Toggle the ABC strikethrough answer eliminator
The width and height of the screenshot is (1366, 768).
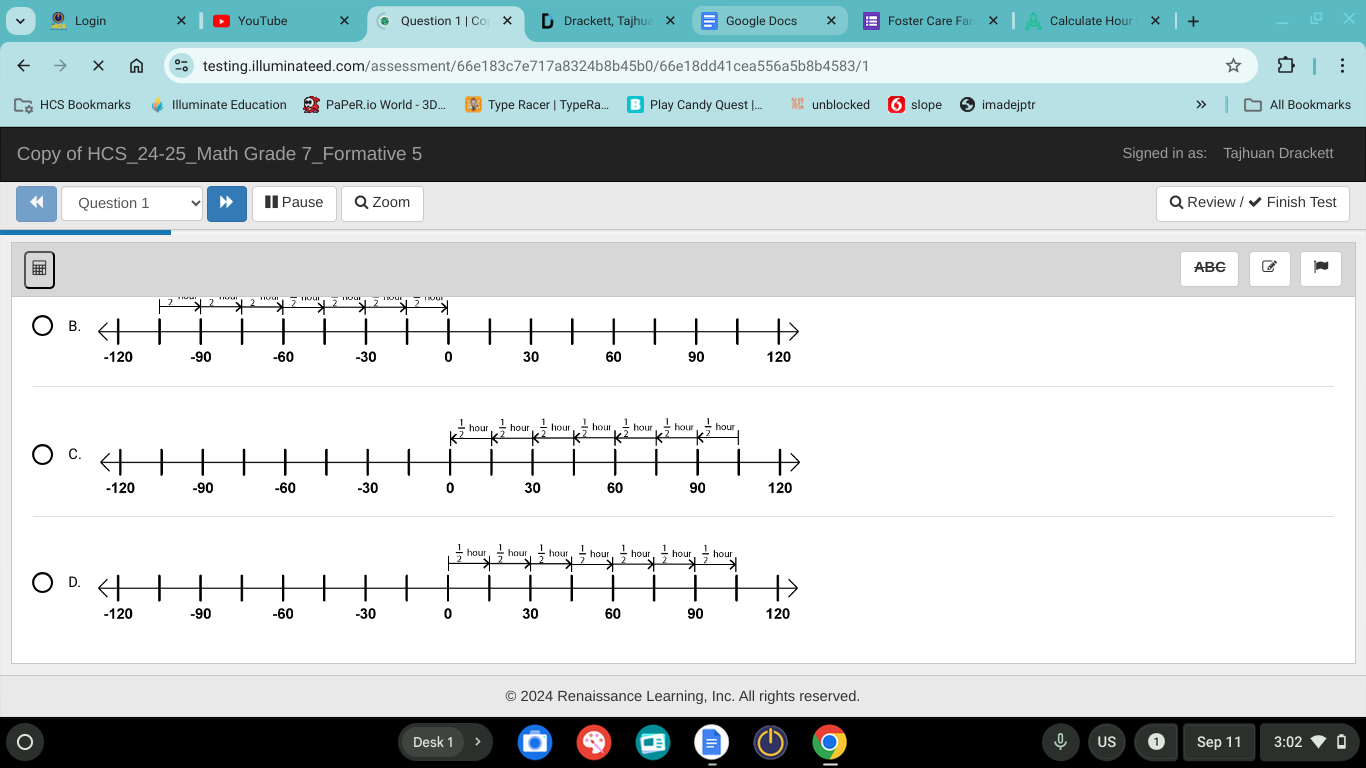click(x=1209, y=268)
